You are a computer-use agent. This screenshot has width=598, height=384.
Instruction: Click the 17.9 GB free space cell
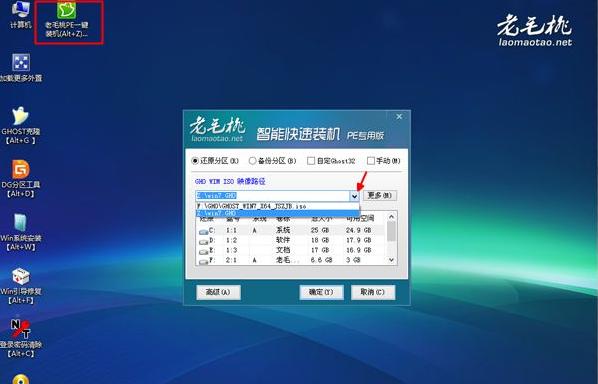[358, 240]
